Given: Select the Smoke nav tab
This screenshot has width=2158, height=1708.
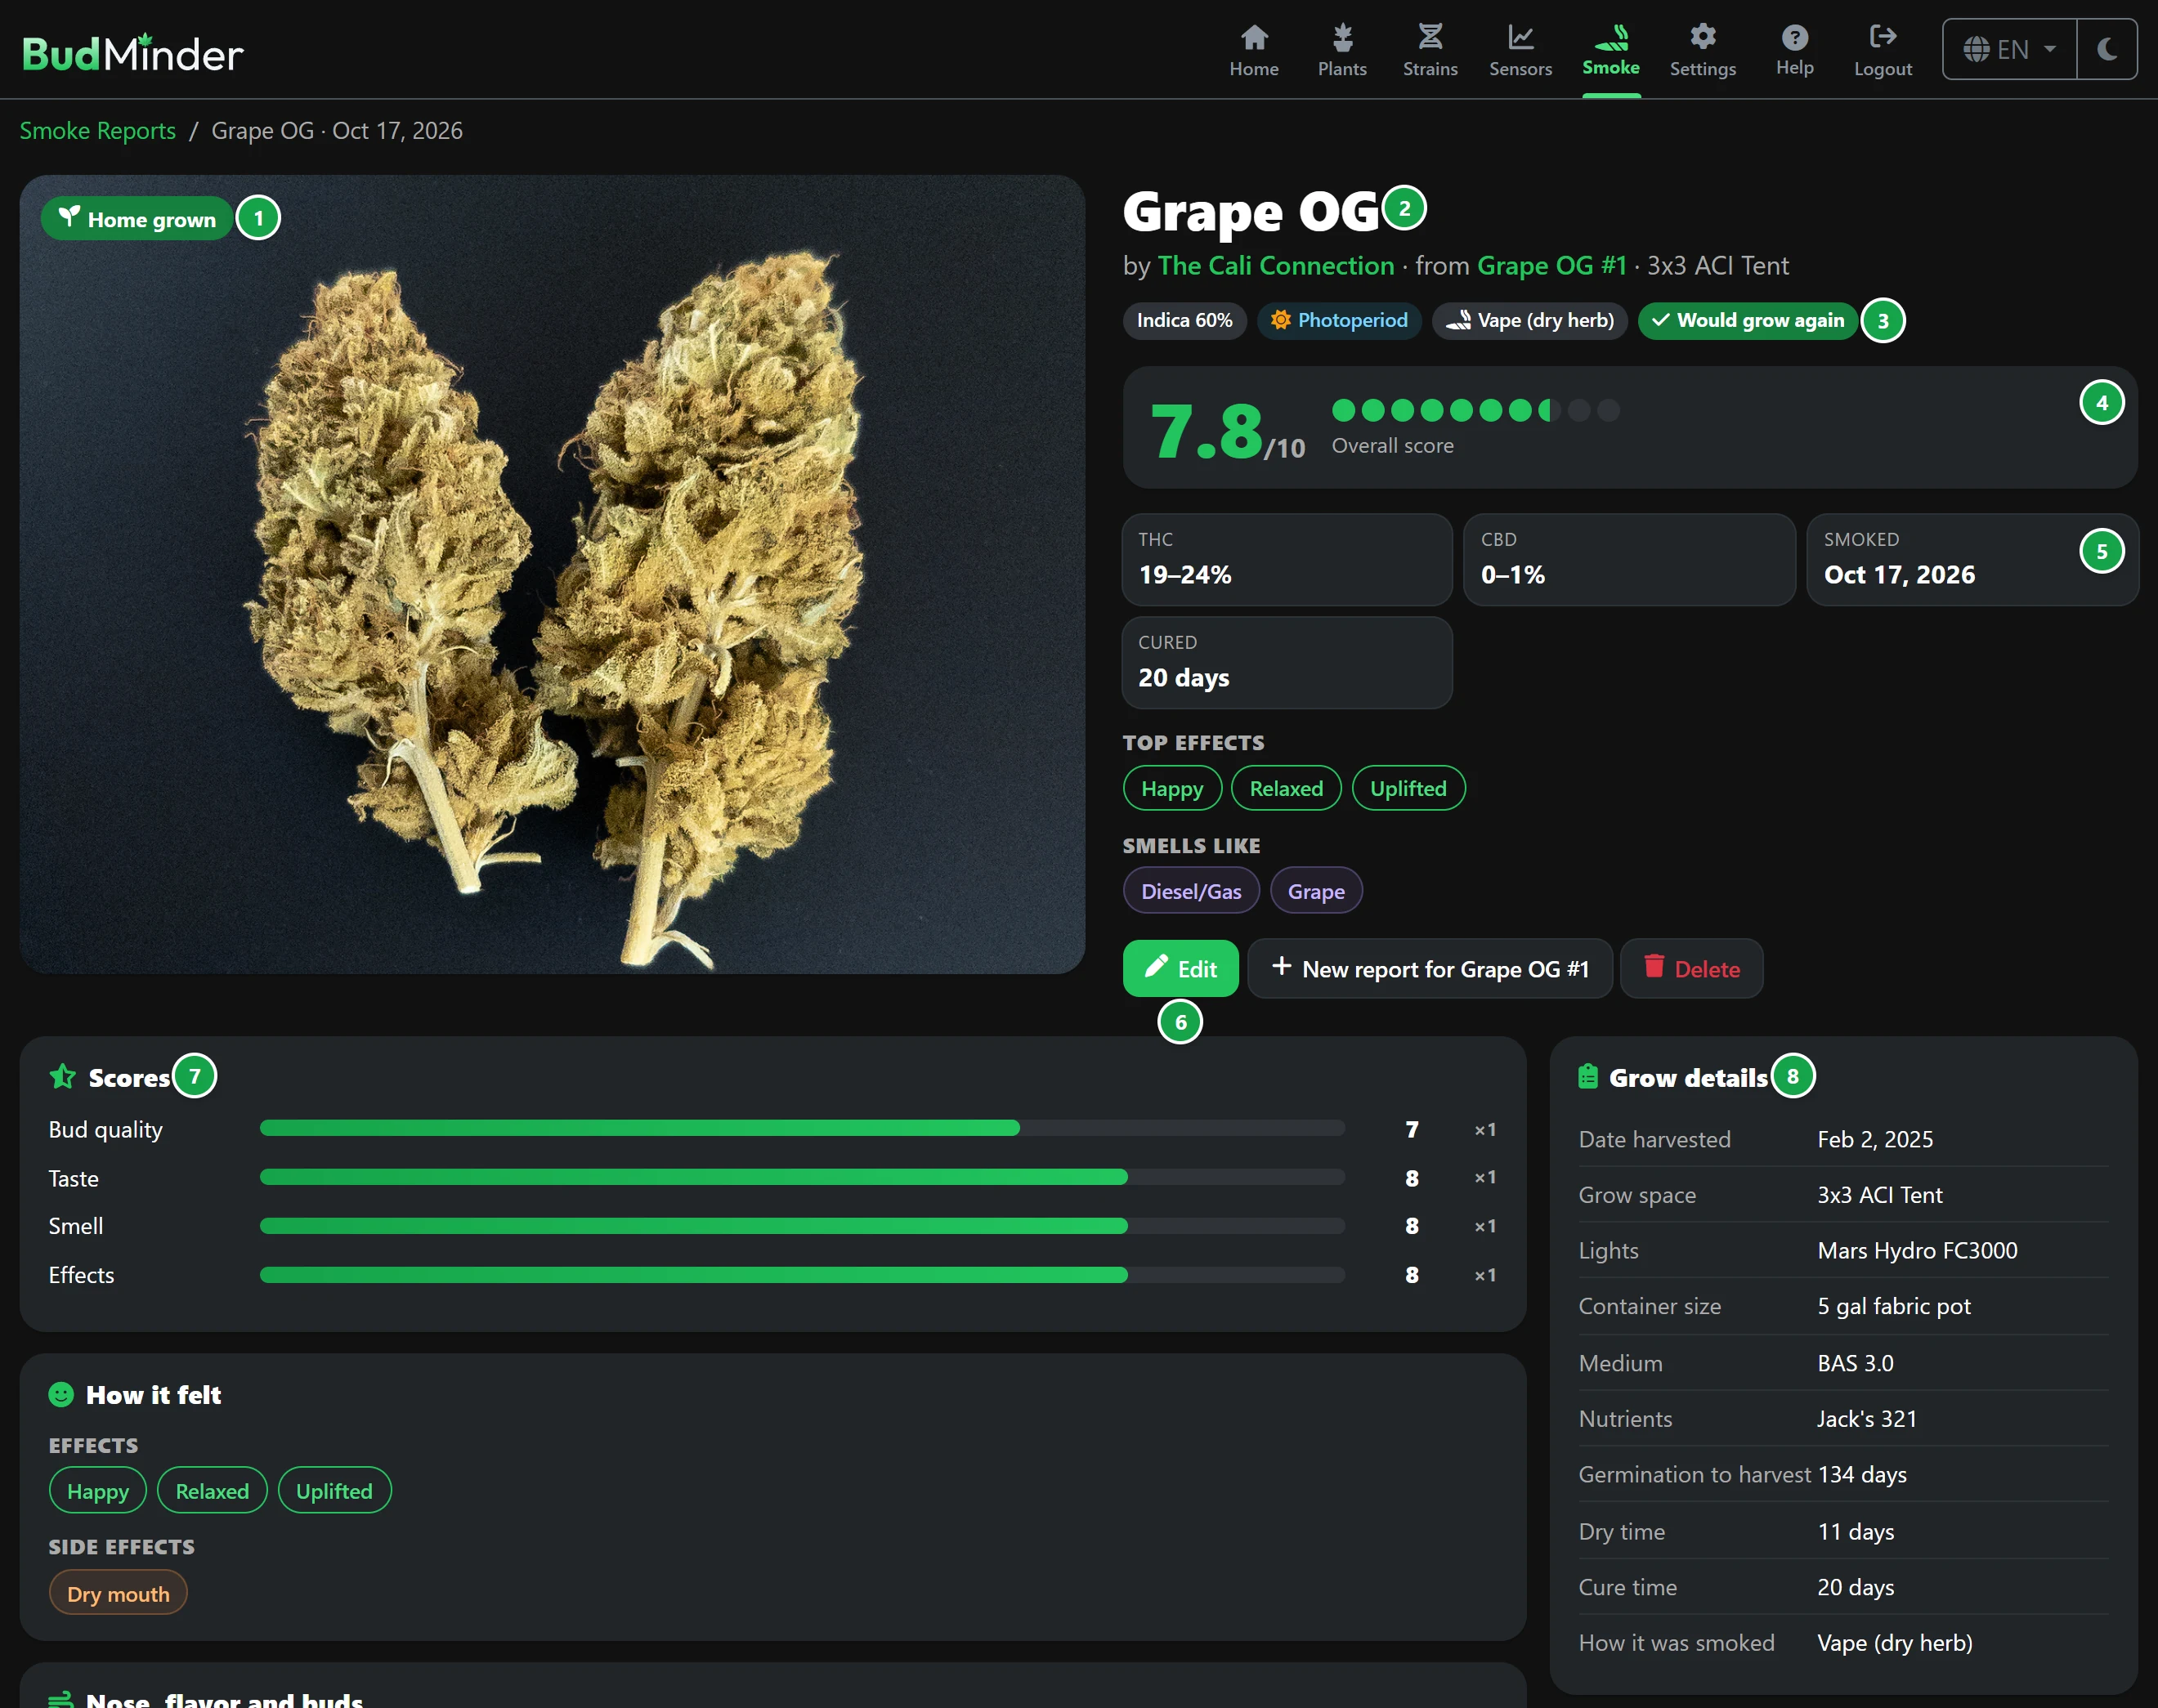Looking at the screenshot, I should 1610,50.
